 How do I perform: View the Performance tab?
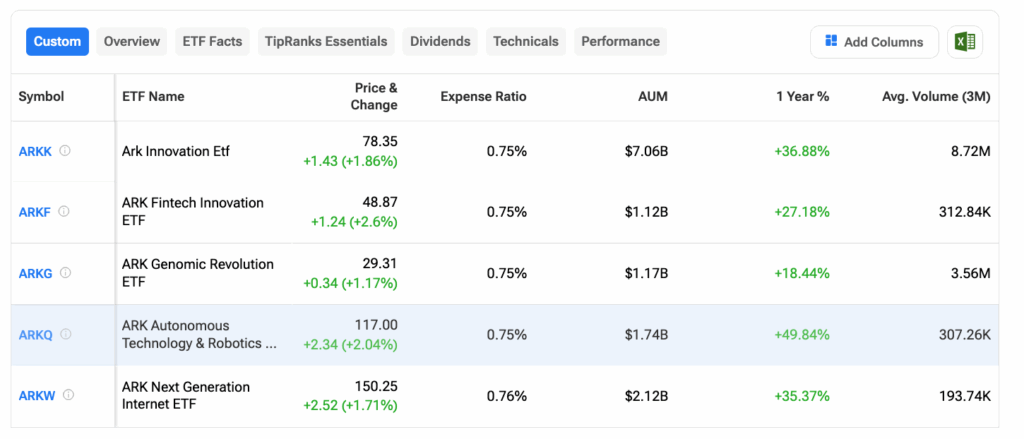pos(620,41)
